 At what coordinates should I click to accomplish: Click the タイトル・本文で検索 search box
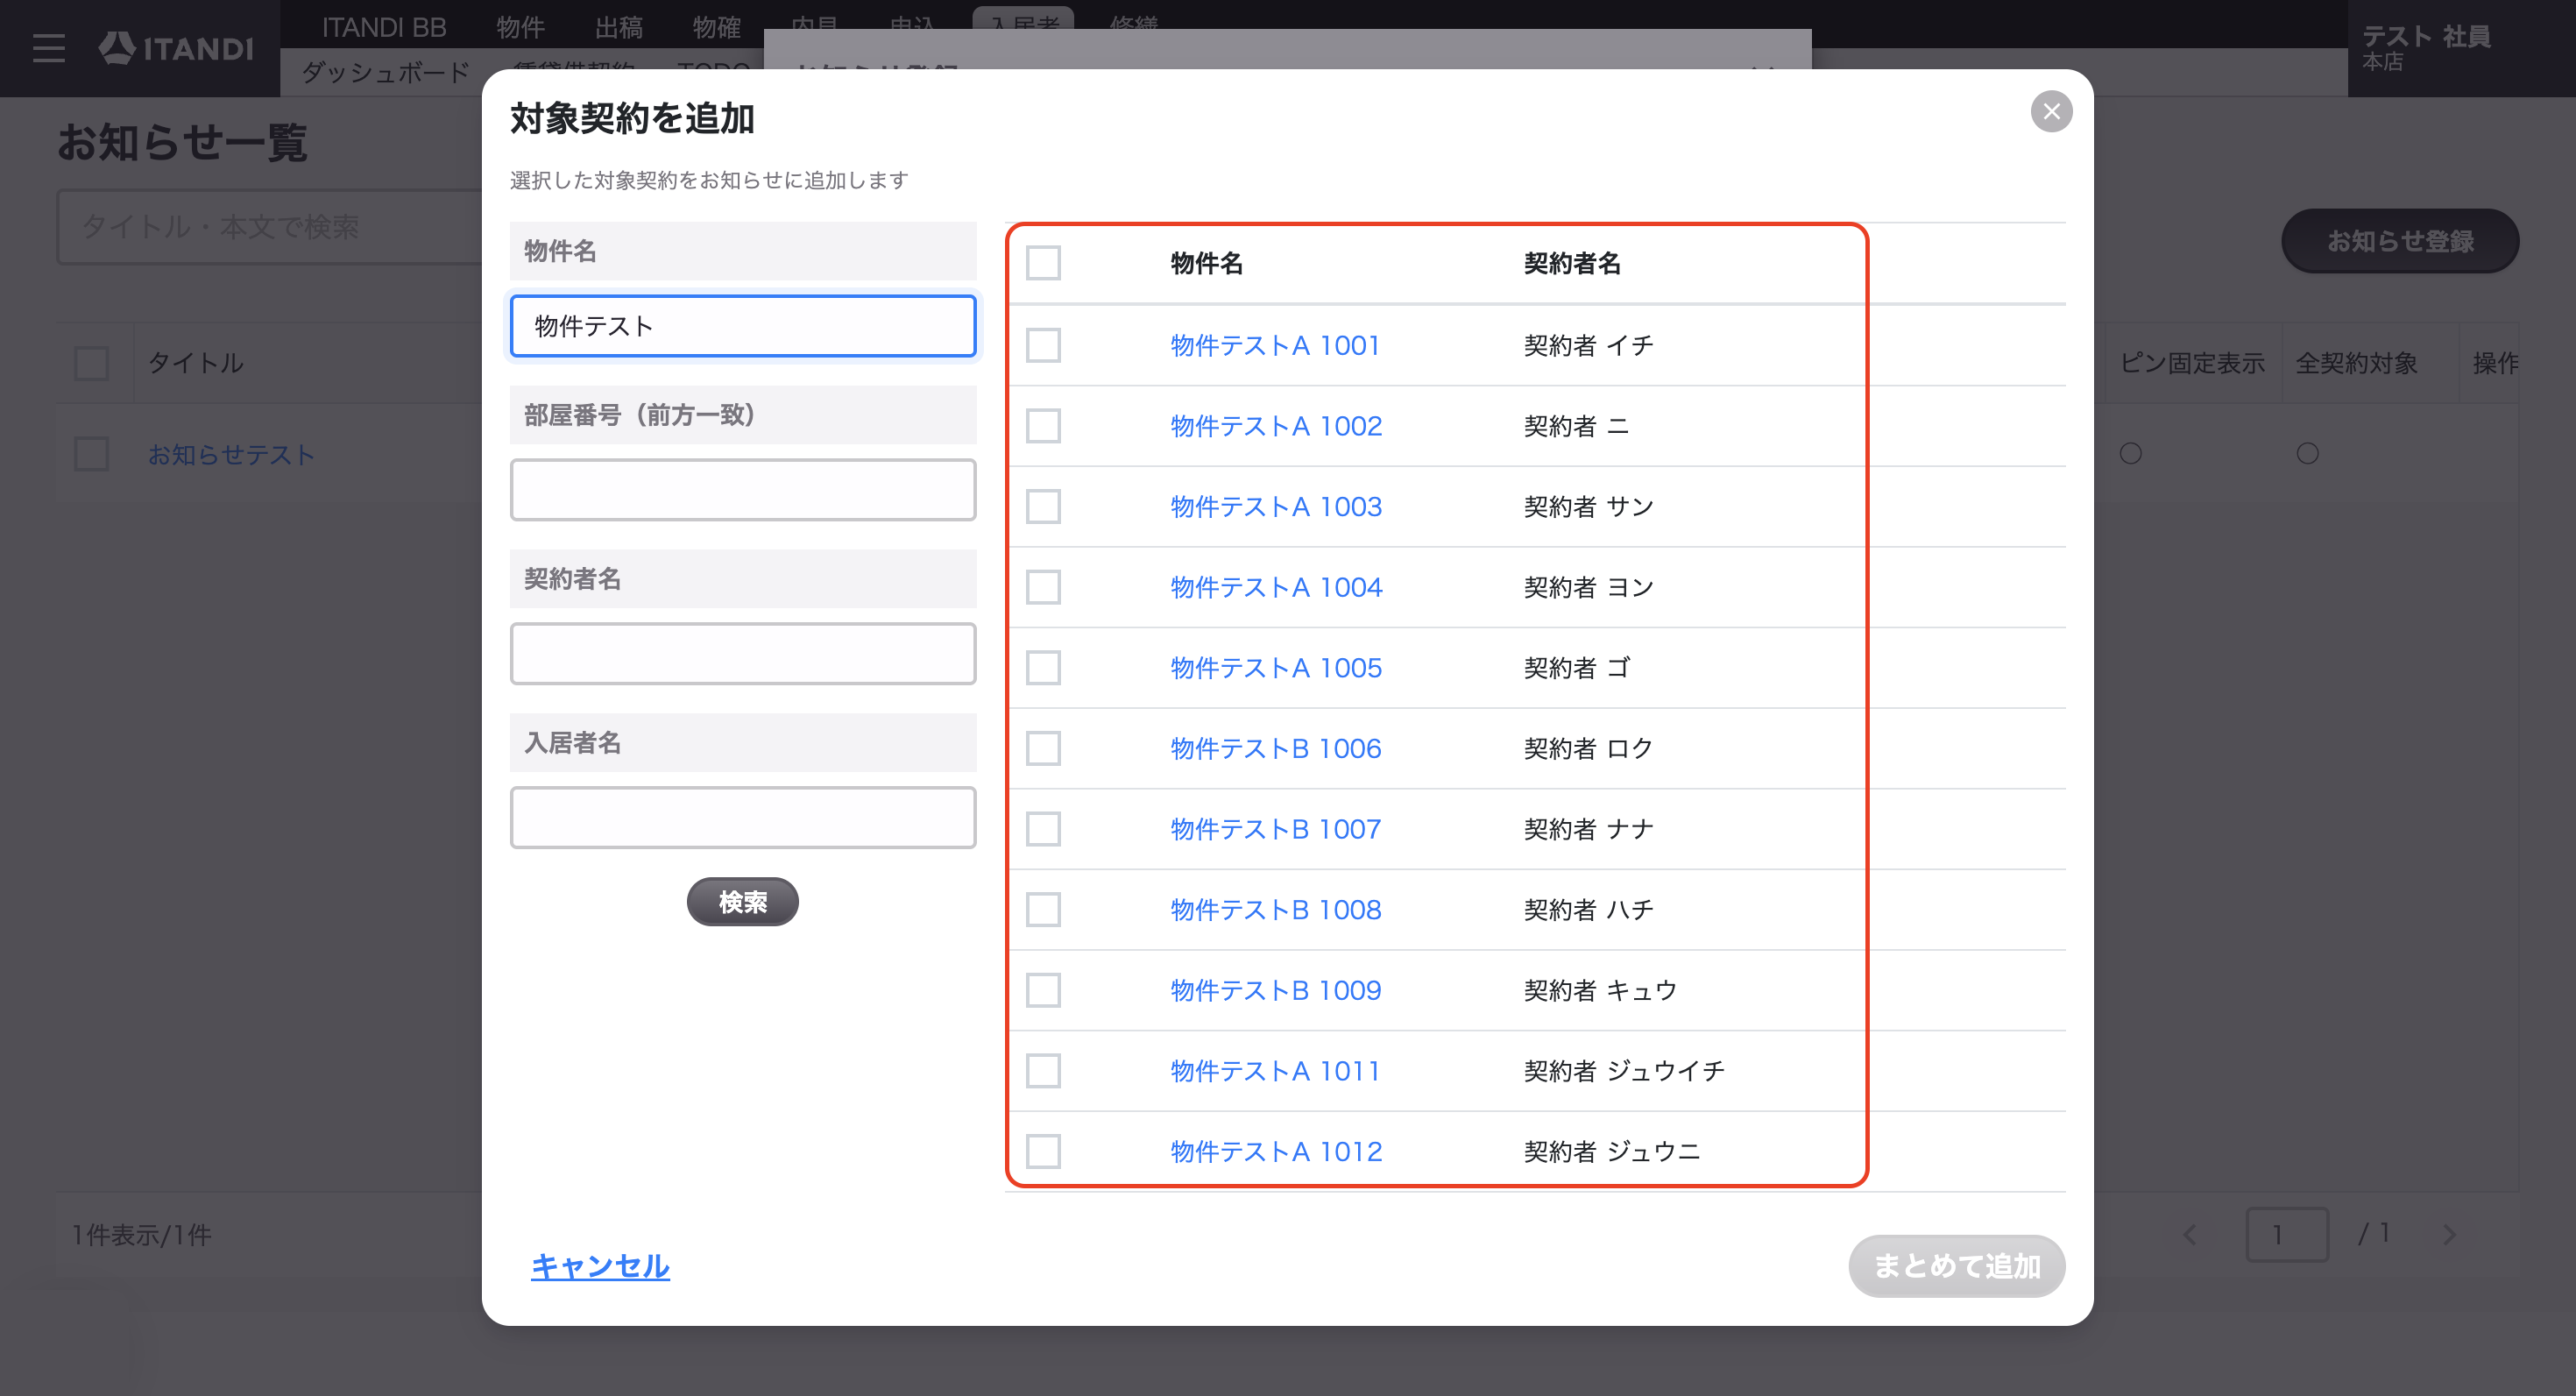(x=270, y=227)
